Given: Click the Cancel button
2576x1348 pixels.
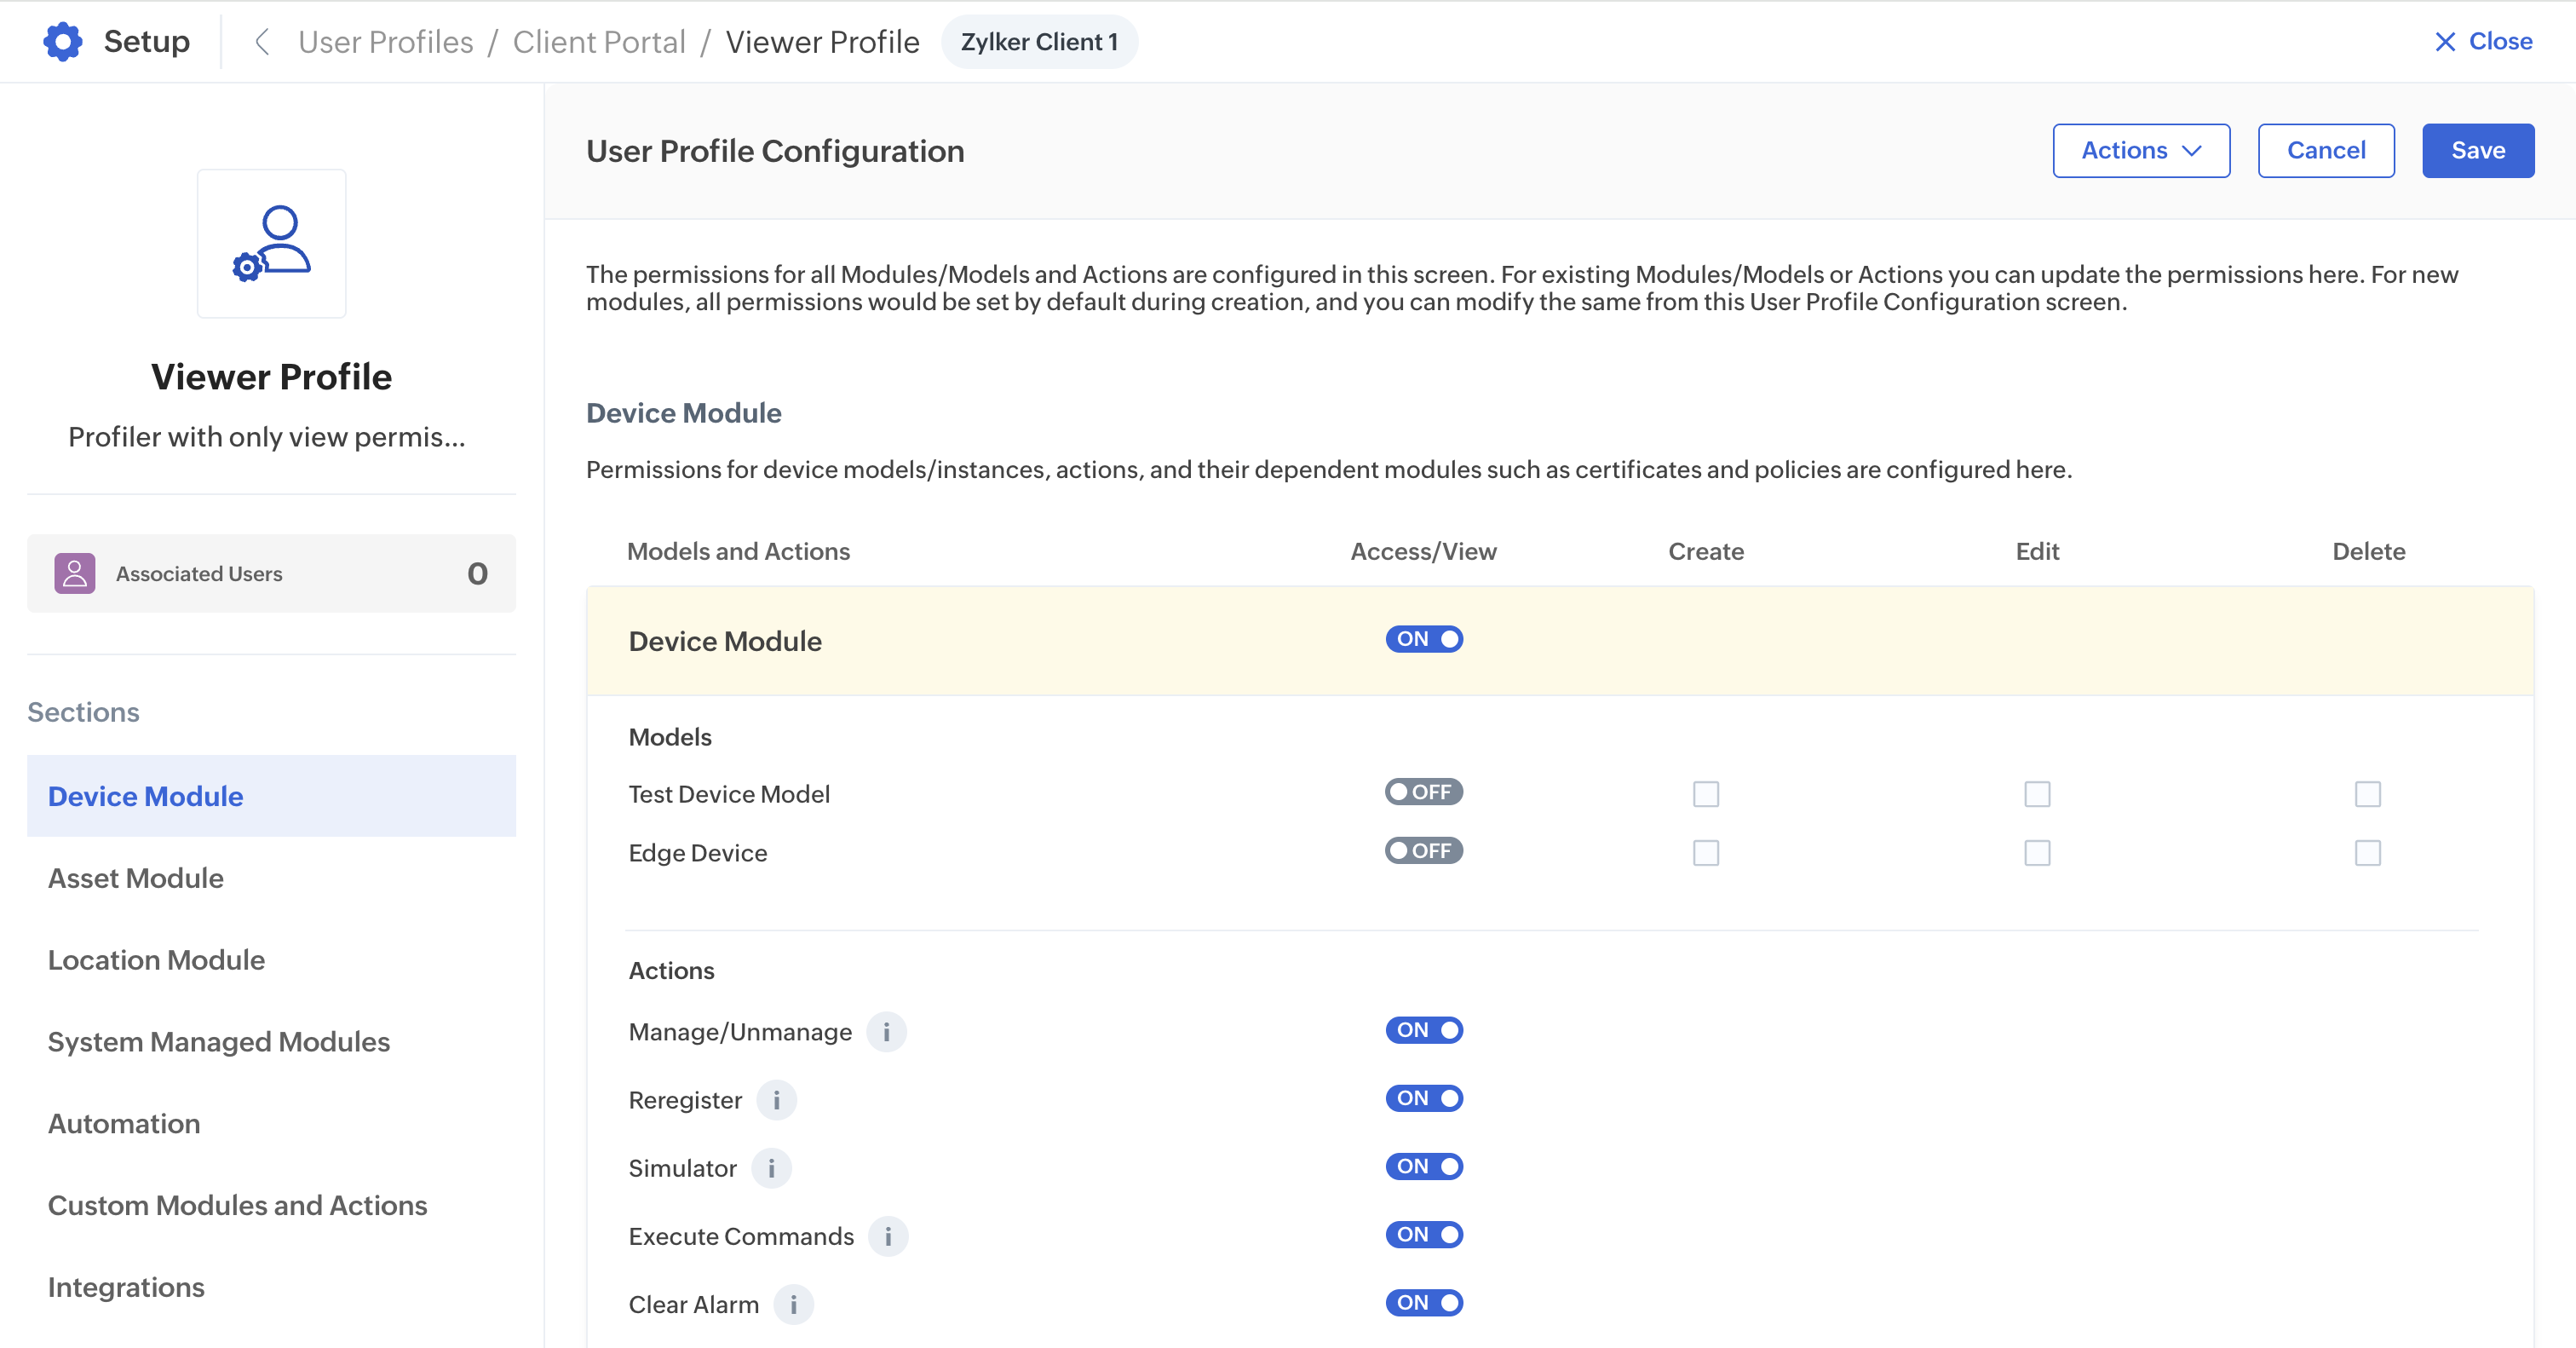Looking at the screenshot, I should click(2325, 150).
